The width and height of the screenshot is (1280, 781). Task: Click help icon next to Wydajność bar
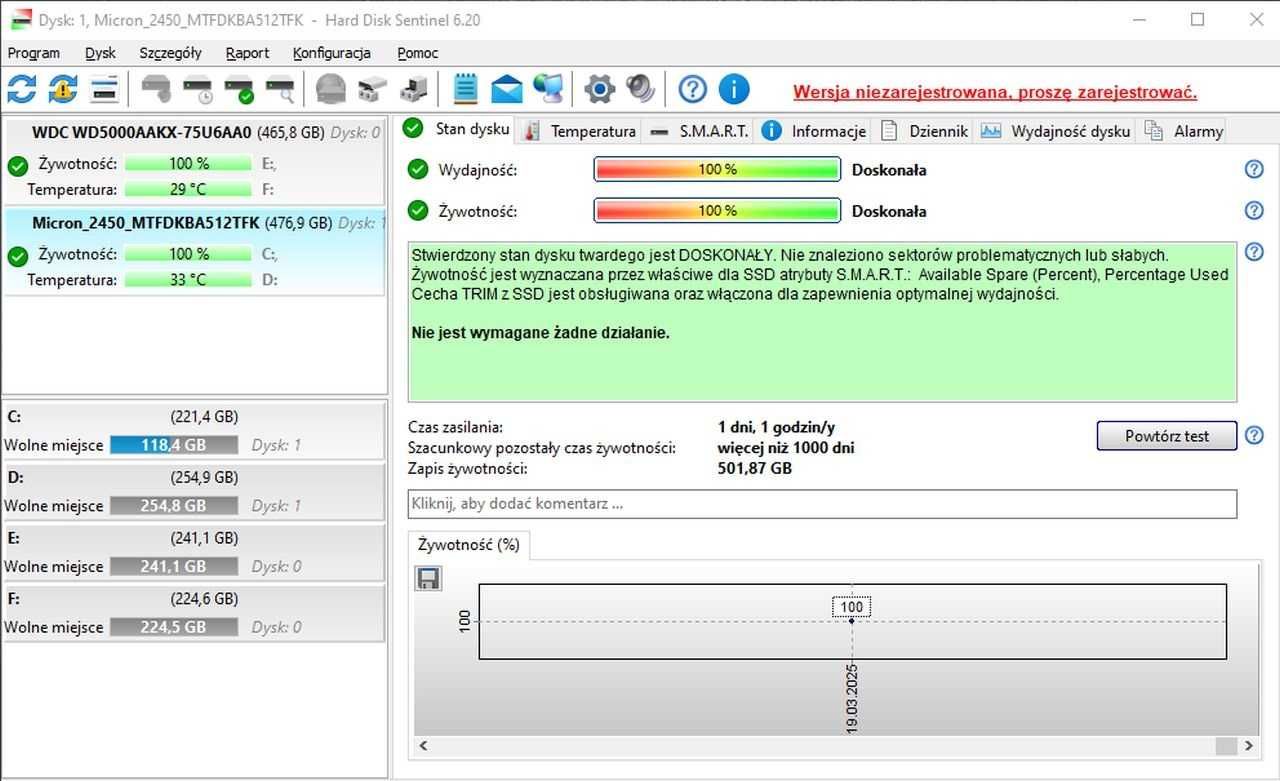click(1254, 169)
